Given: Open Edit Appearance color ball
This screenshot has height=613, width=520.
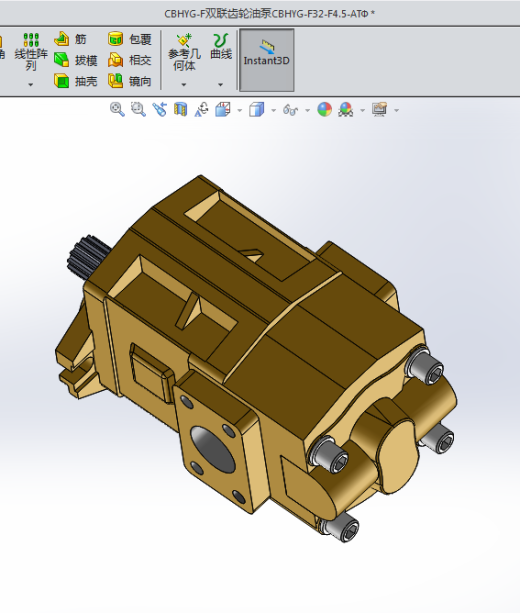Looking at the screenshot, I should click(x=325, y=109).
